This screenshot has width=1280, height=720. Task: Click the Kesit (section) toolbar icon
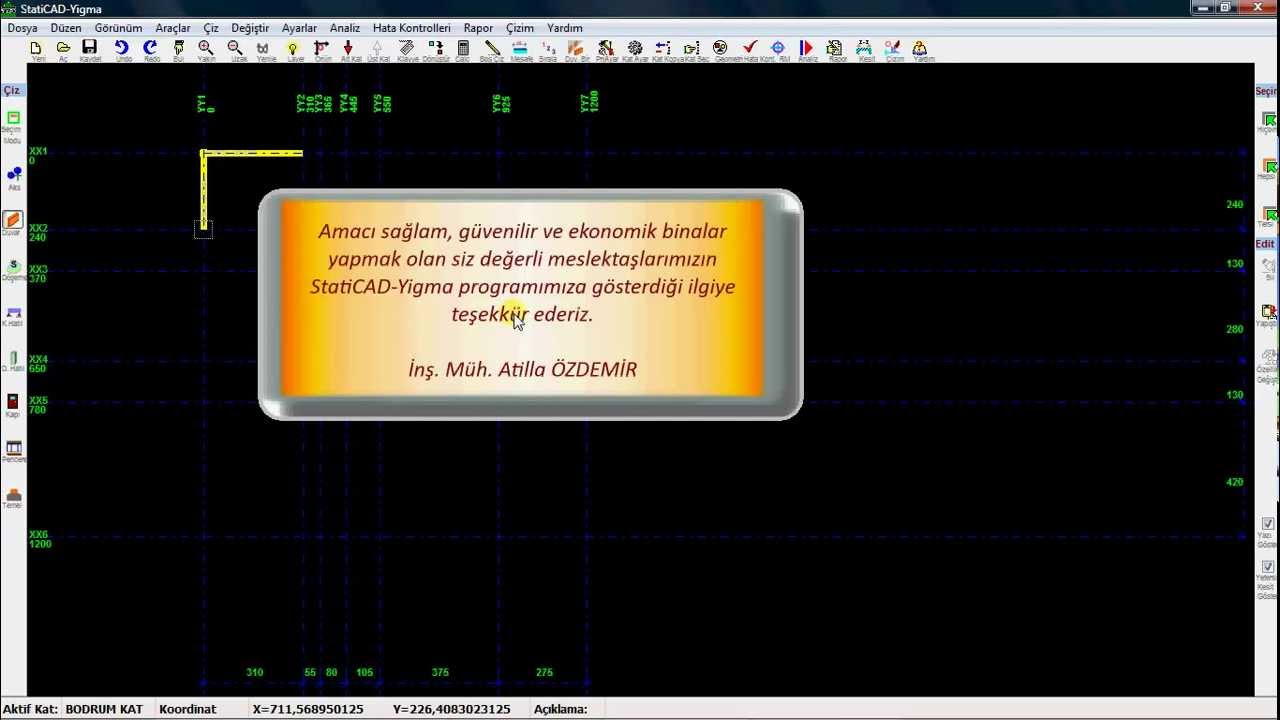864,48
